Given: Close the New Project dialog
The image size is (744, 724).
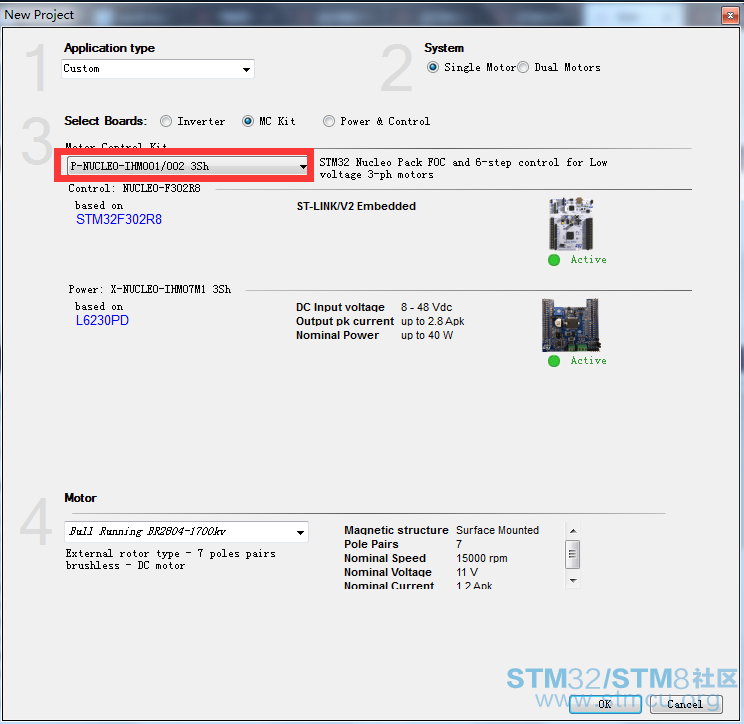Looking at the screenshot, I should (730, 15).
